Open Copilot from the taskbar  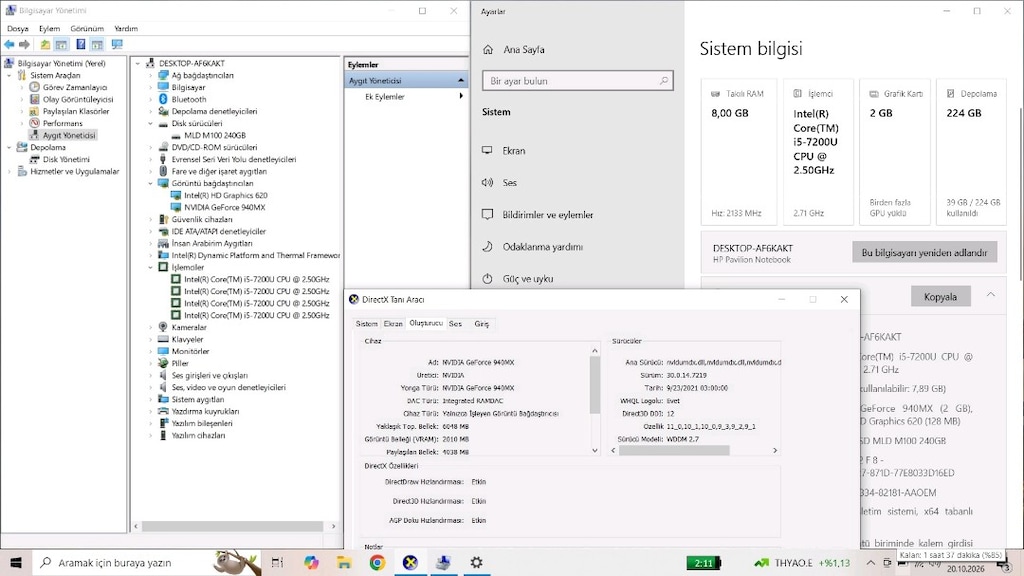pyautogui.click(x=311, y=562)
